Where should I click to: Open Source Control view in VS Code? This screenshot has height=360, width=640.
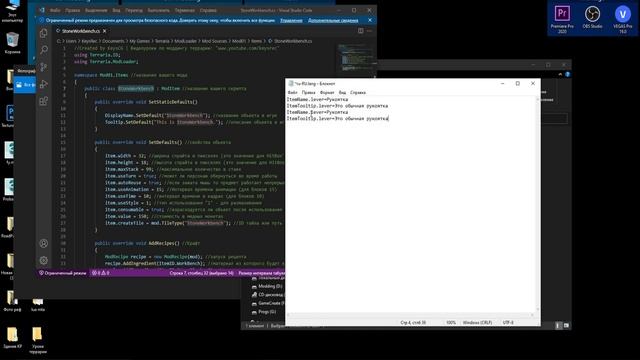pos(44,67)
